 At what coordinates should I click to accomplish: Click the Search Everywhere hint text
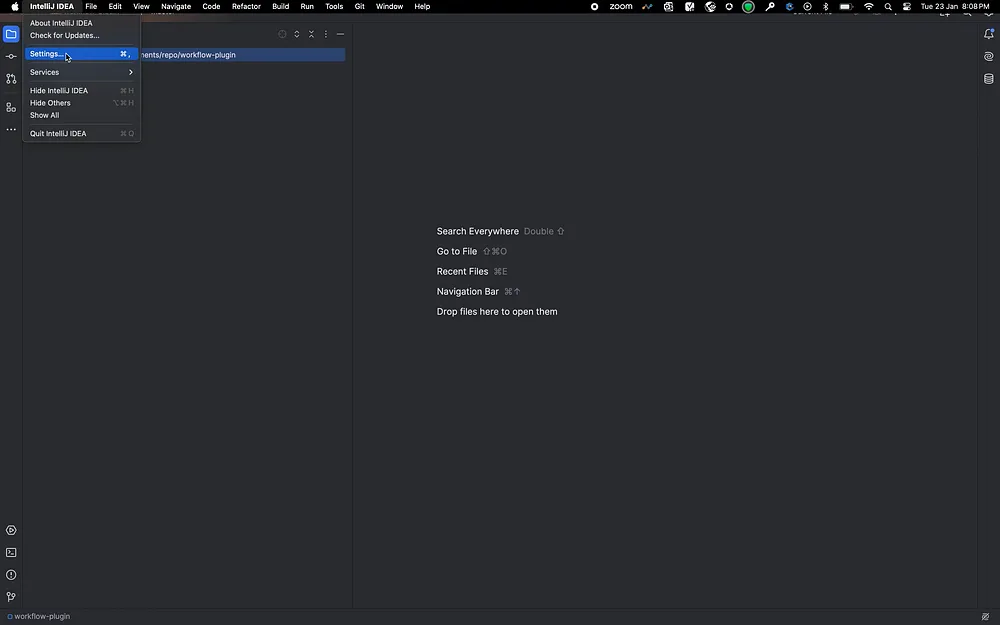click(x=478, y=232)
